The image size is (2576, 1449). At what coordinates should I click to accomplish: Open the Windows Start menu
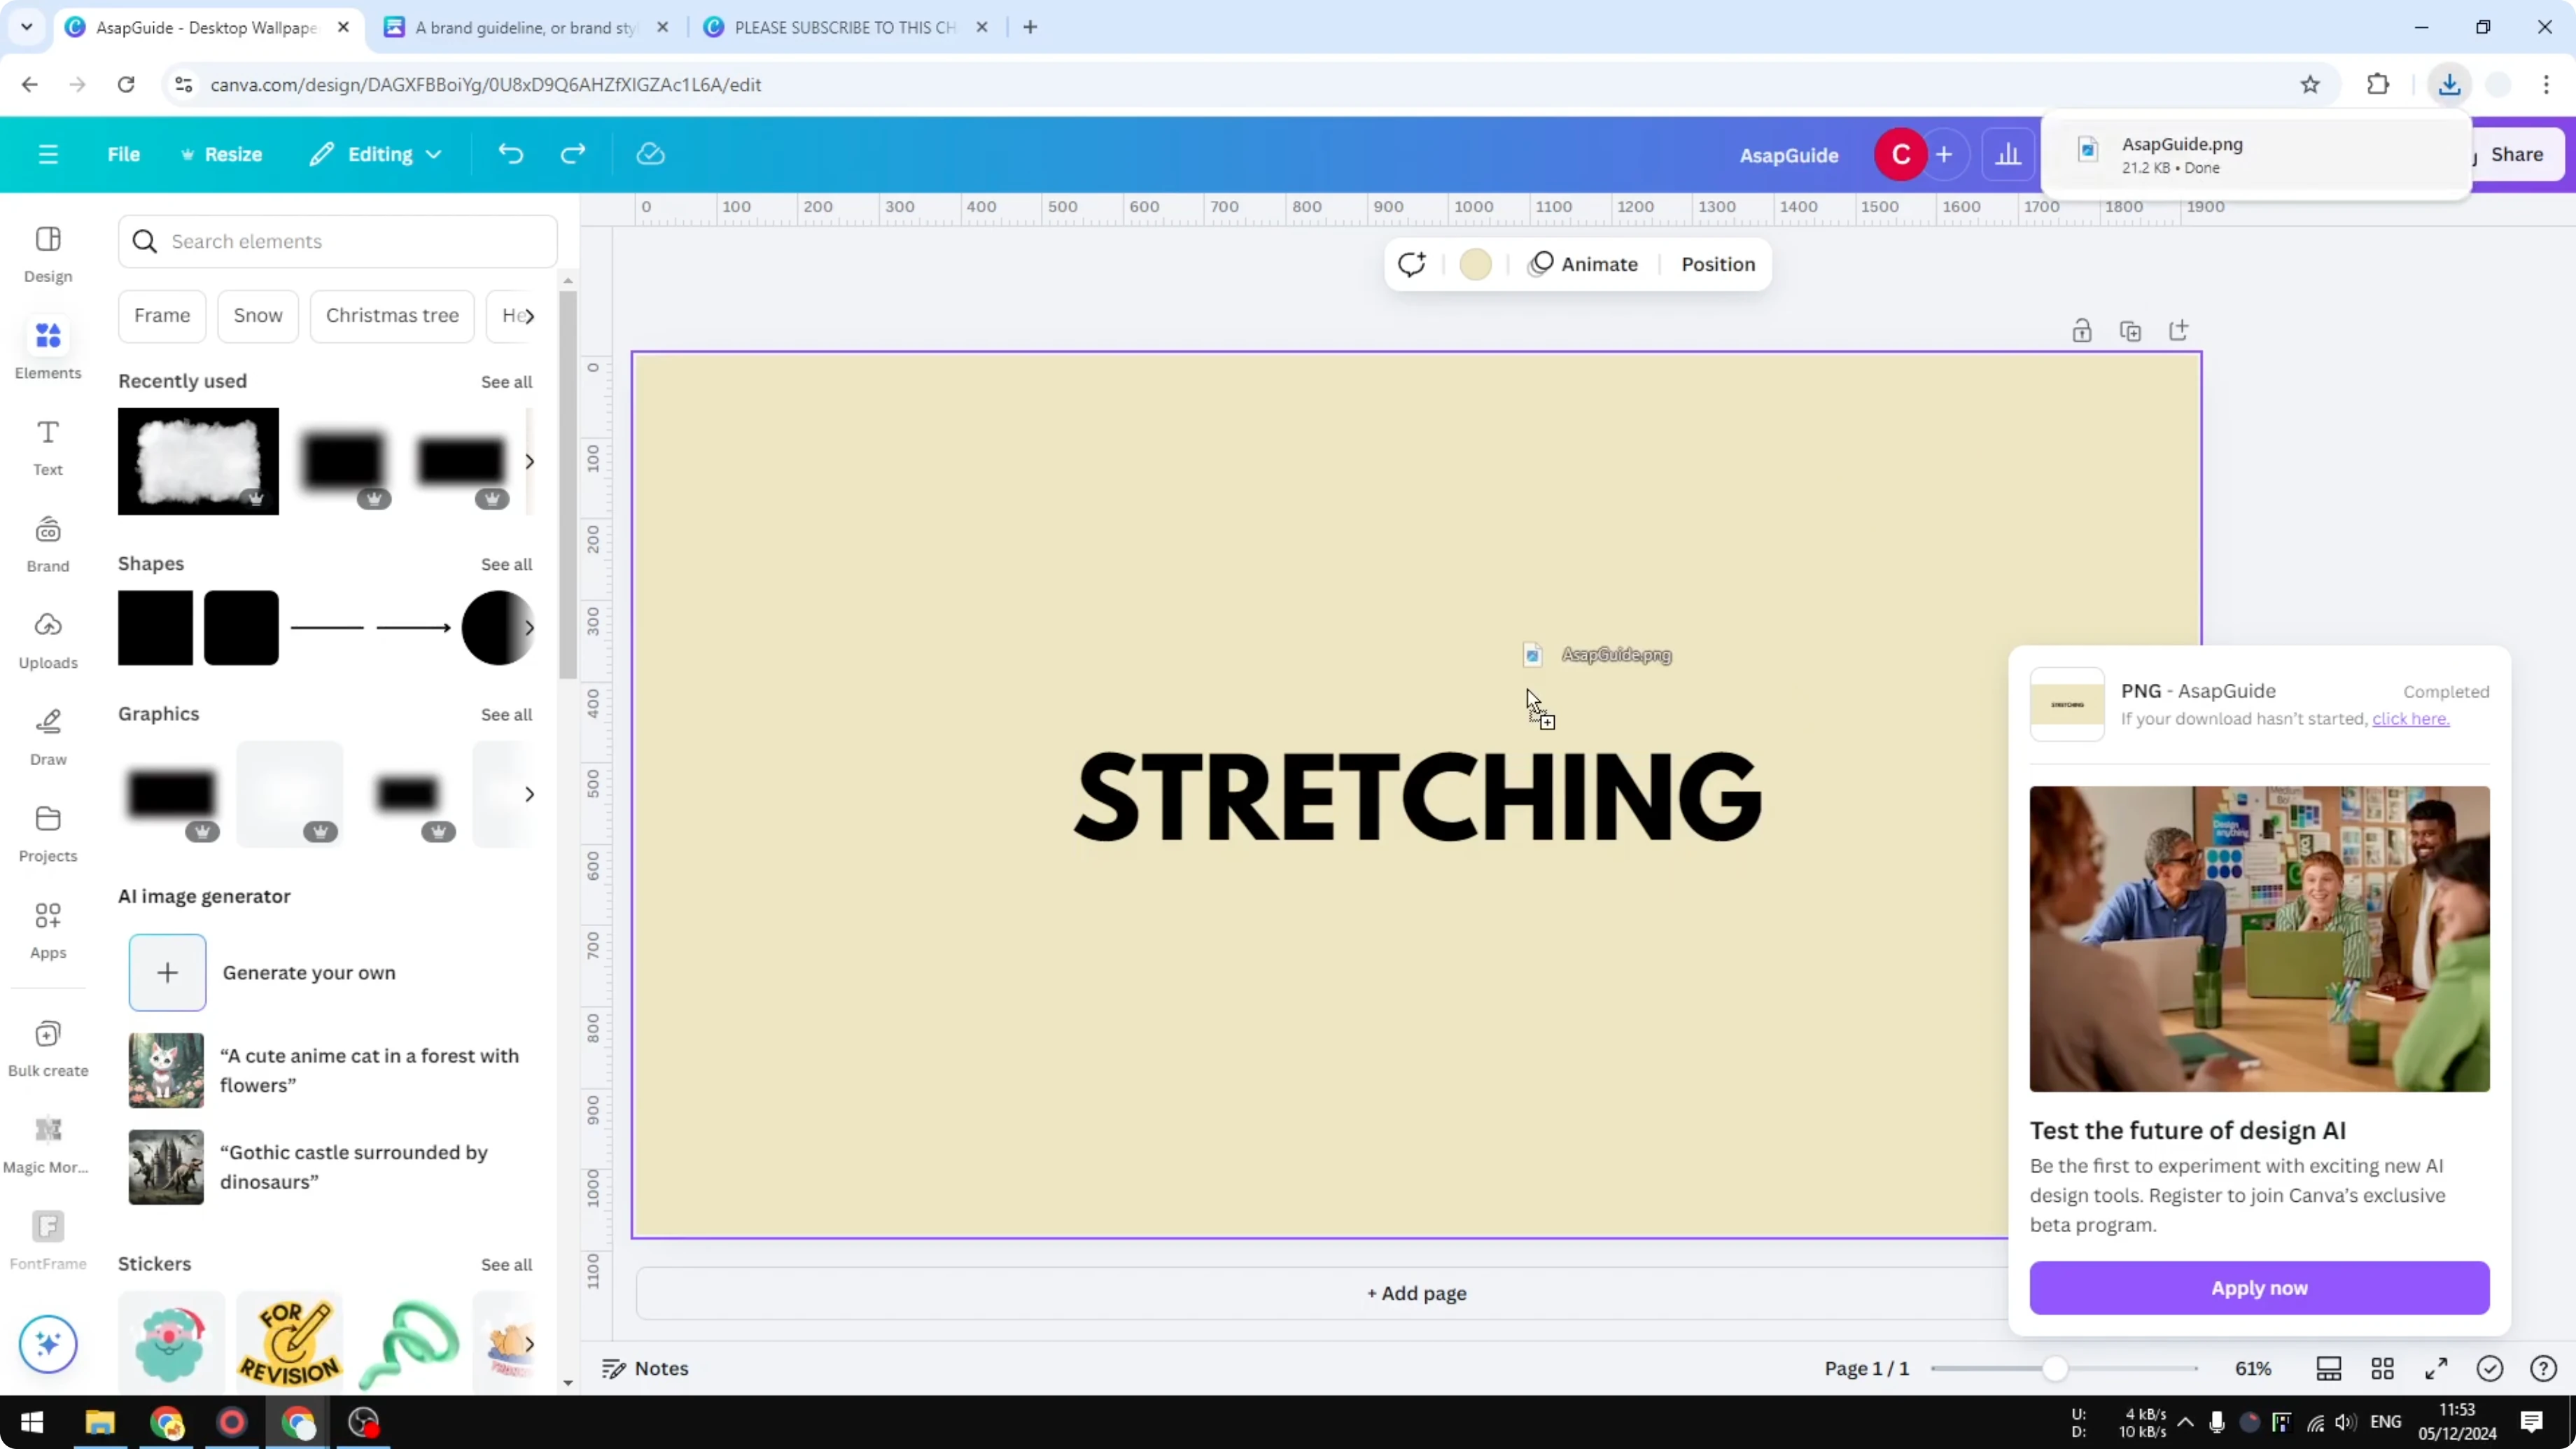[32, 1422]
